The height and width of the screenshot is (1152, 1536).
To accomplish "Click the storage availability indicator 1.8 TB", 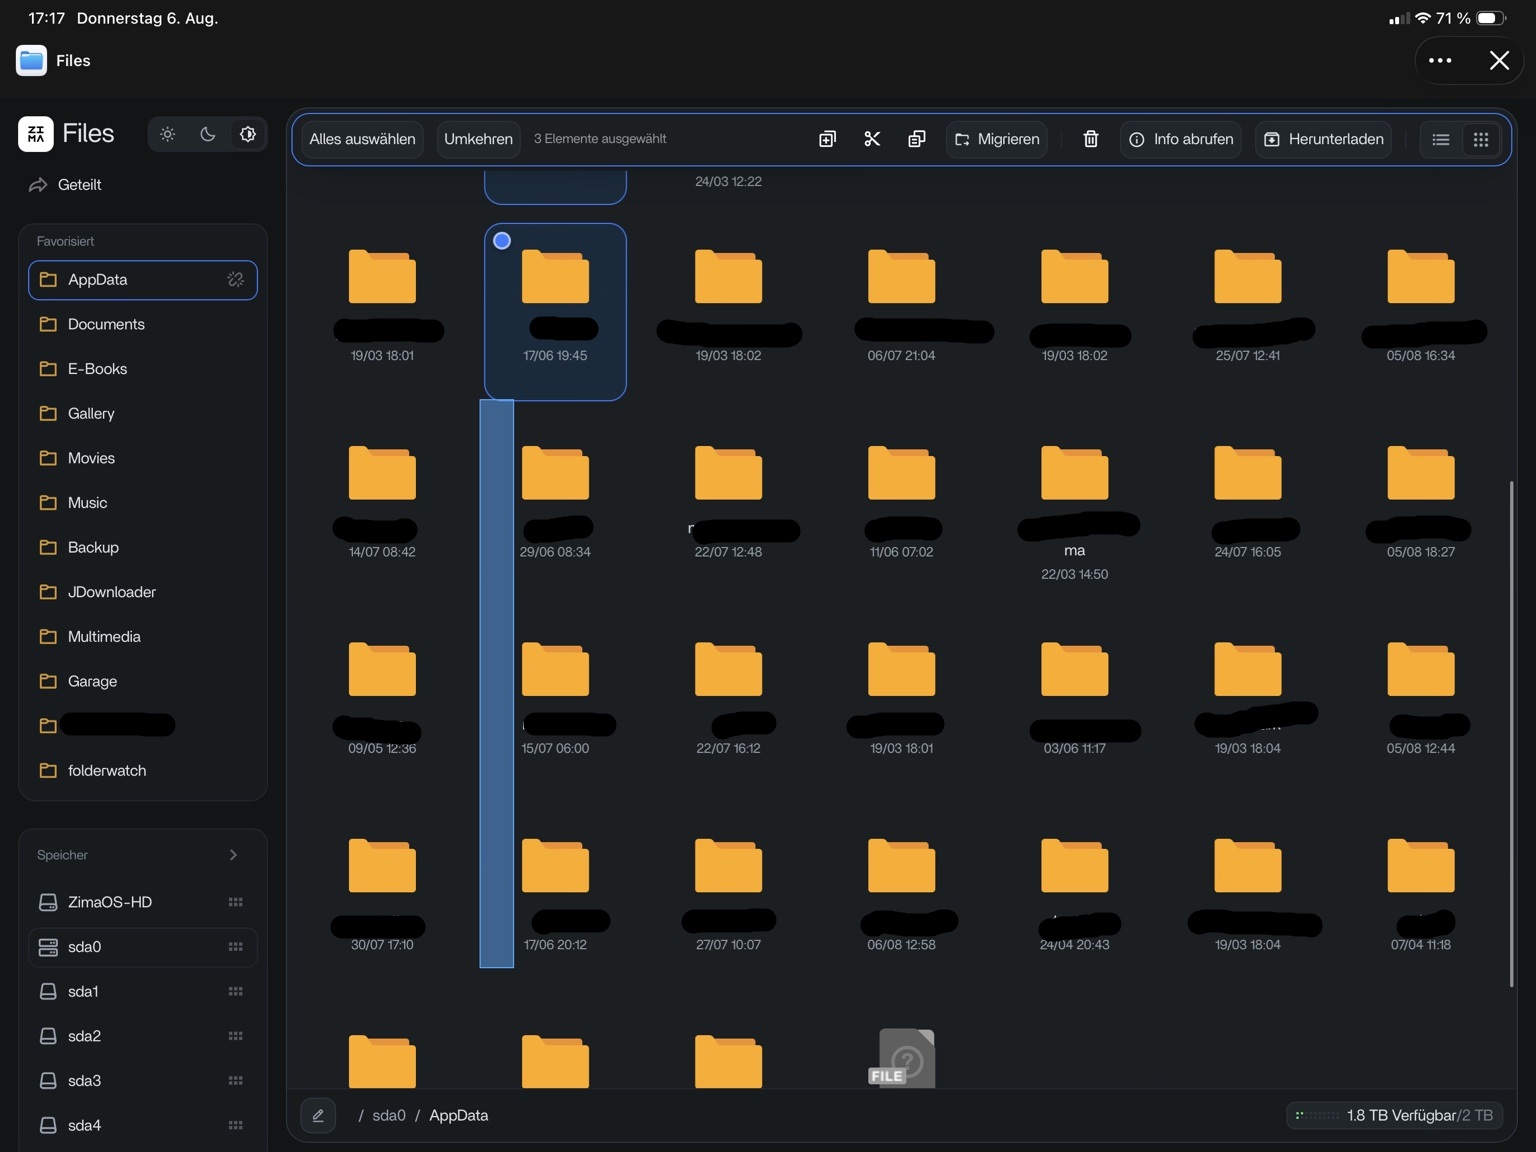I will (x=1395, y=1116).
